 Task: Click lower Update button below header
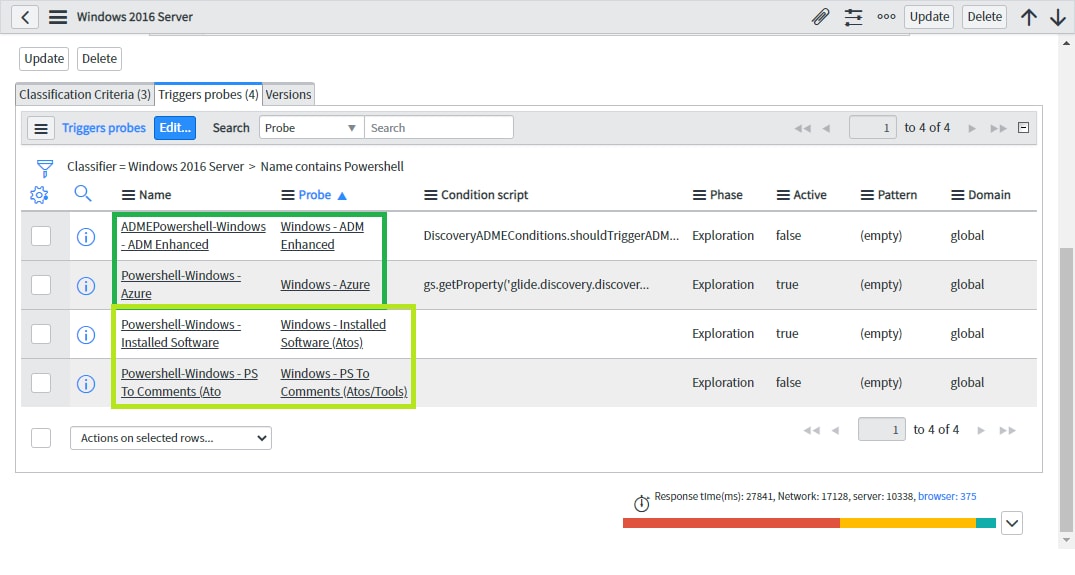click(45, 59)
